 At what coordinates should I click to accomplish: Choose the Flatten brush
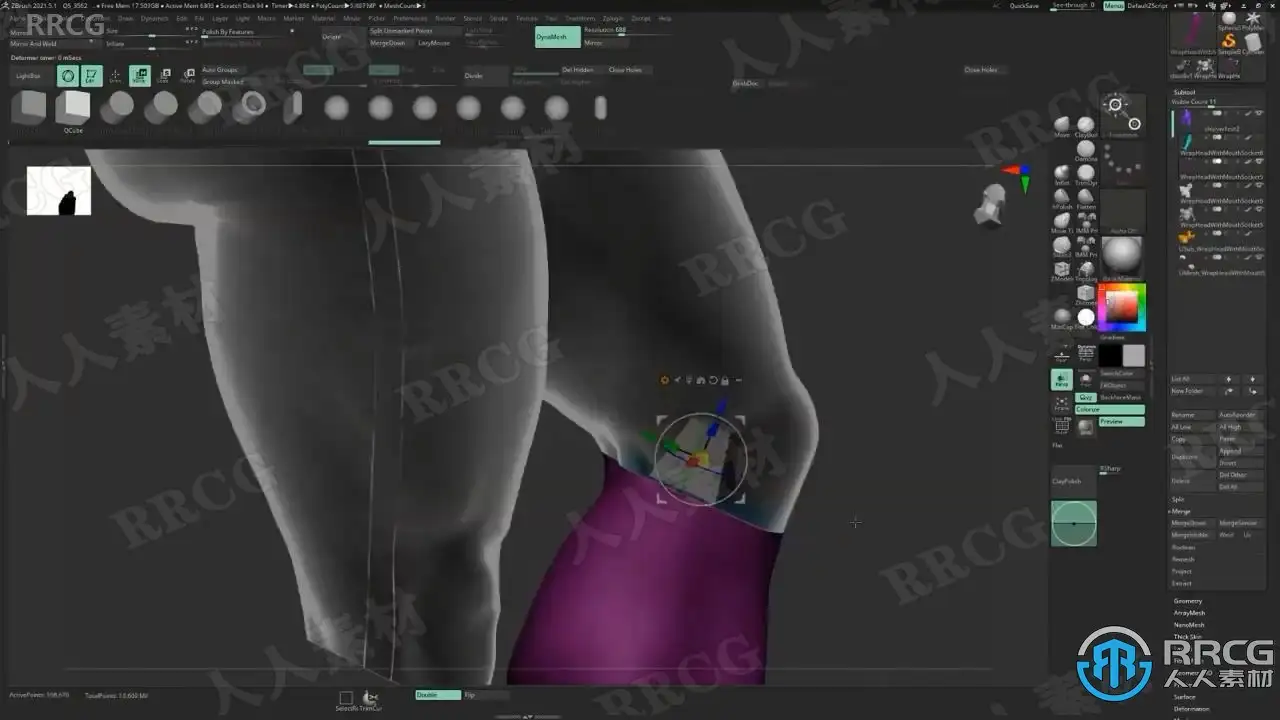pos(1086,196)
